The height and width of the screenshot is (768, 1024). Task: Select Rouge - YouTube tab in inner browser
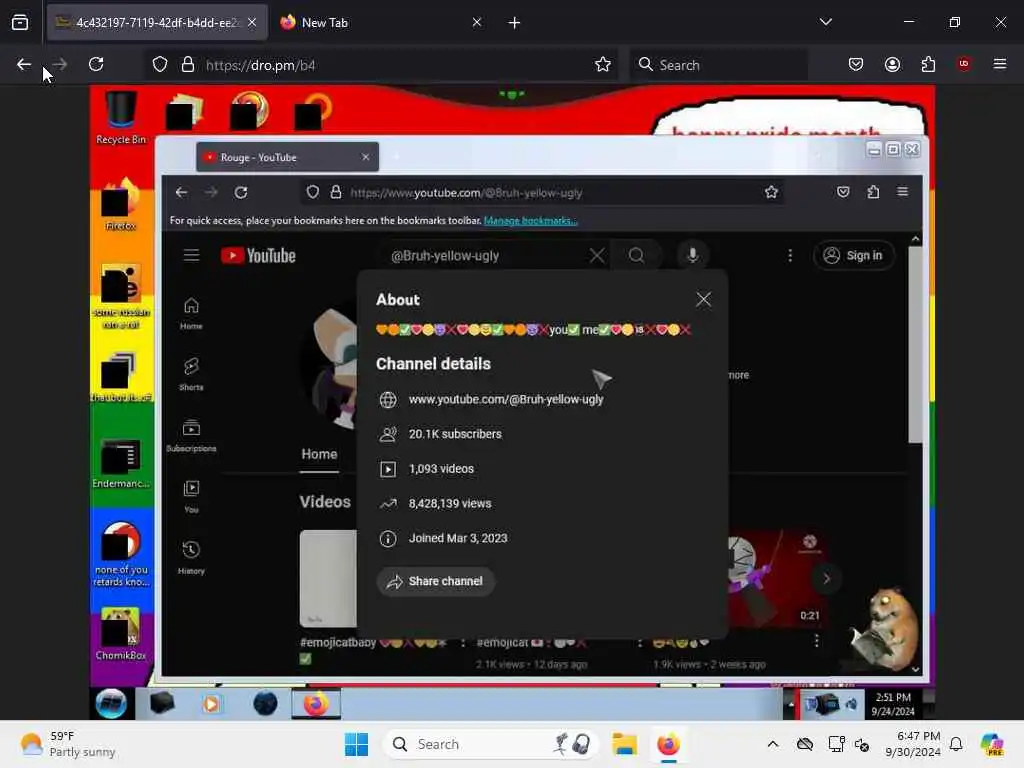[287, 157]
